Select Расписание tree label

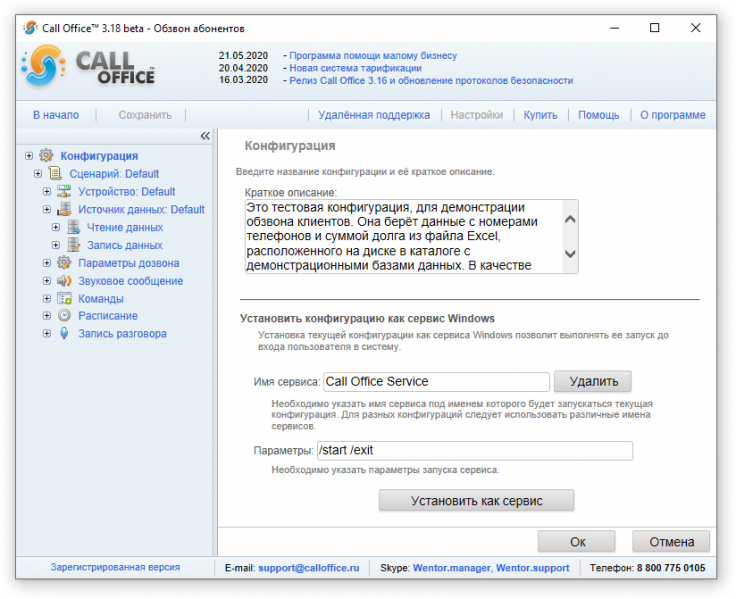tap(108, 316)
